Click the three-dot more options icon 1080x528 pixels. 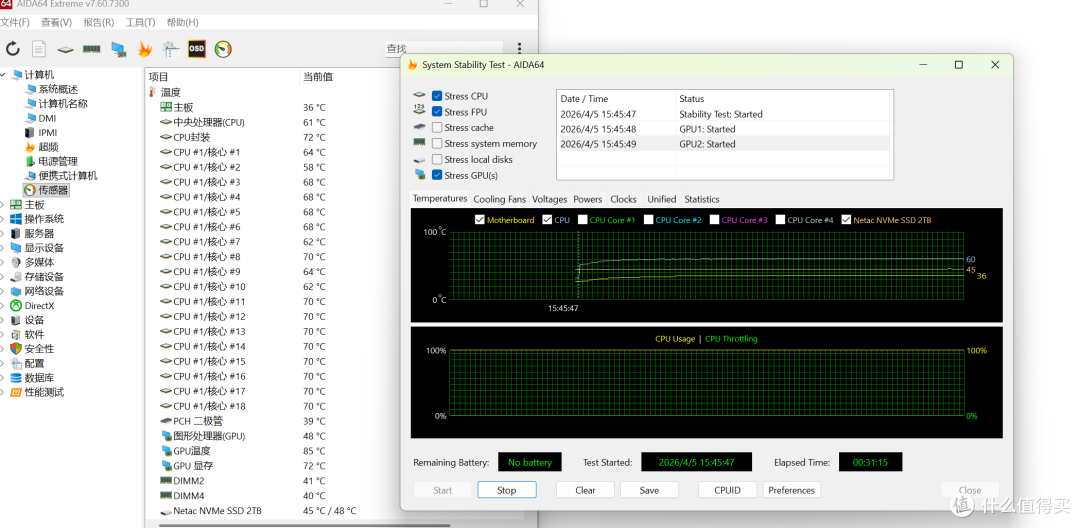coord(519,48)
